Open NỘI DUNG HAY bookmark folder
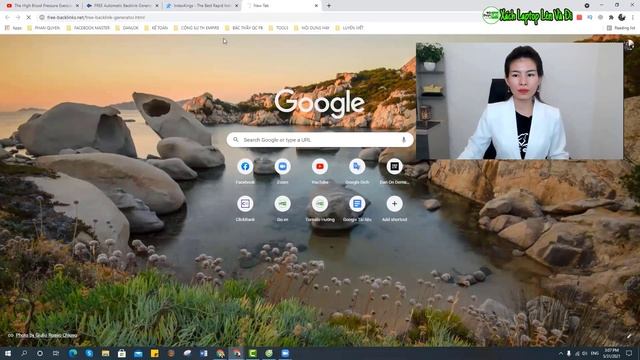 click(x=311, y=28)
